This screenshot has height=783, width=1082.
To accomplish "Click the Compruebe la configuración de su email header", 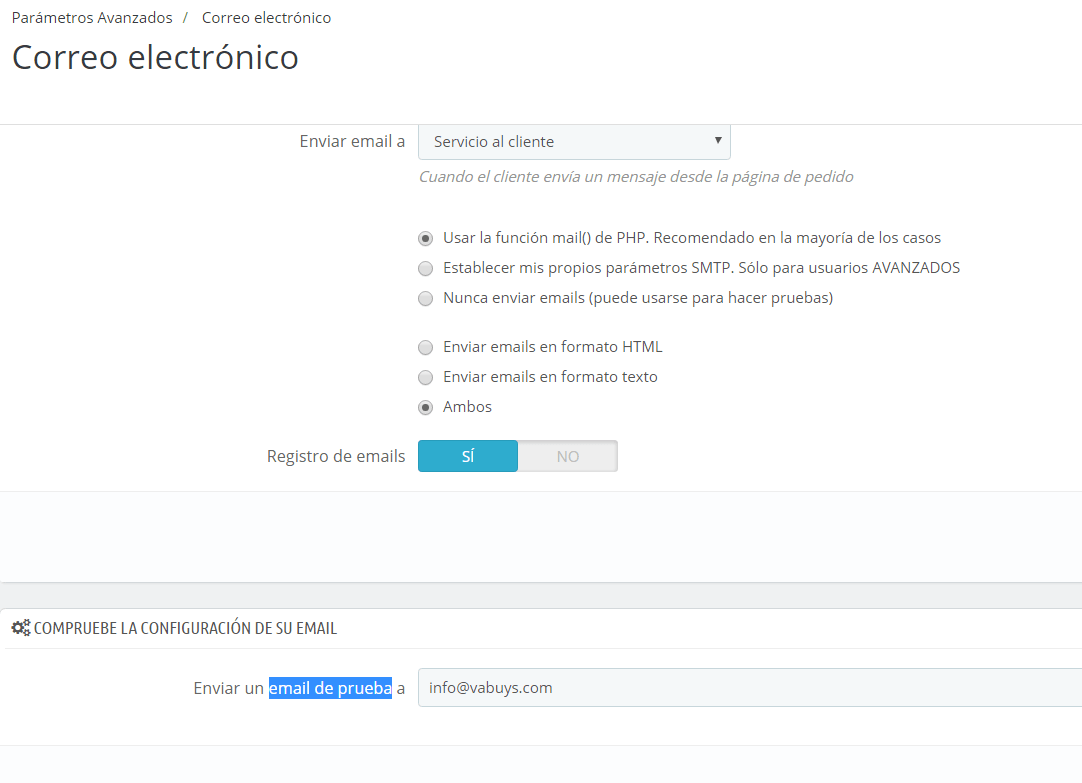I will tap(185, 628).
